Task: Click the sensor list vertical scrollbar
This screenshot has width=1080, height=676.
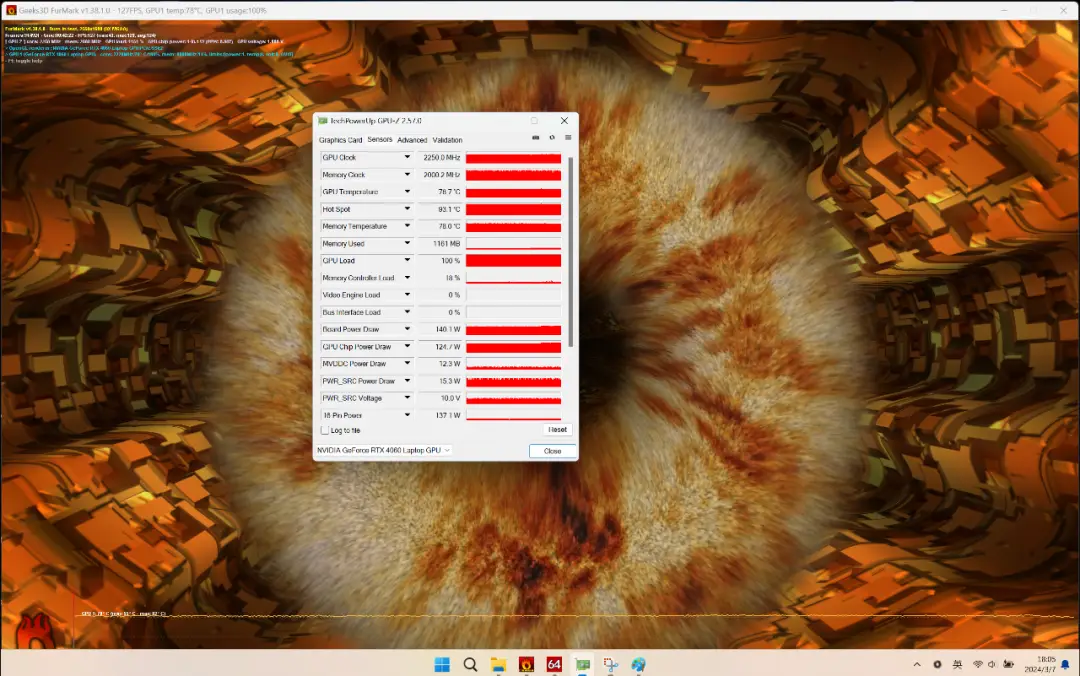Action: click(x=571, y=250)
